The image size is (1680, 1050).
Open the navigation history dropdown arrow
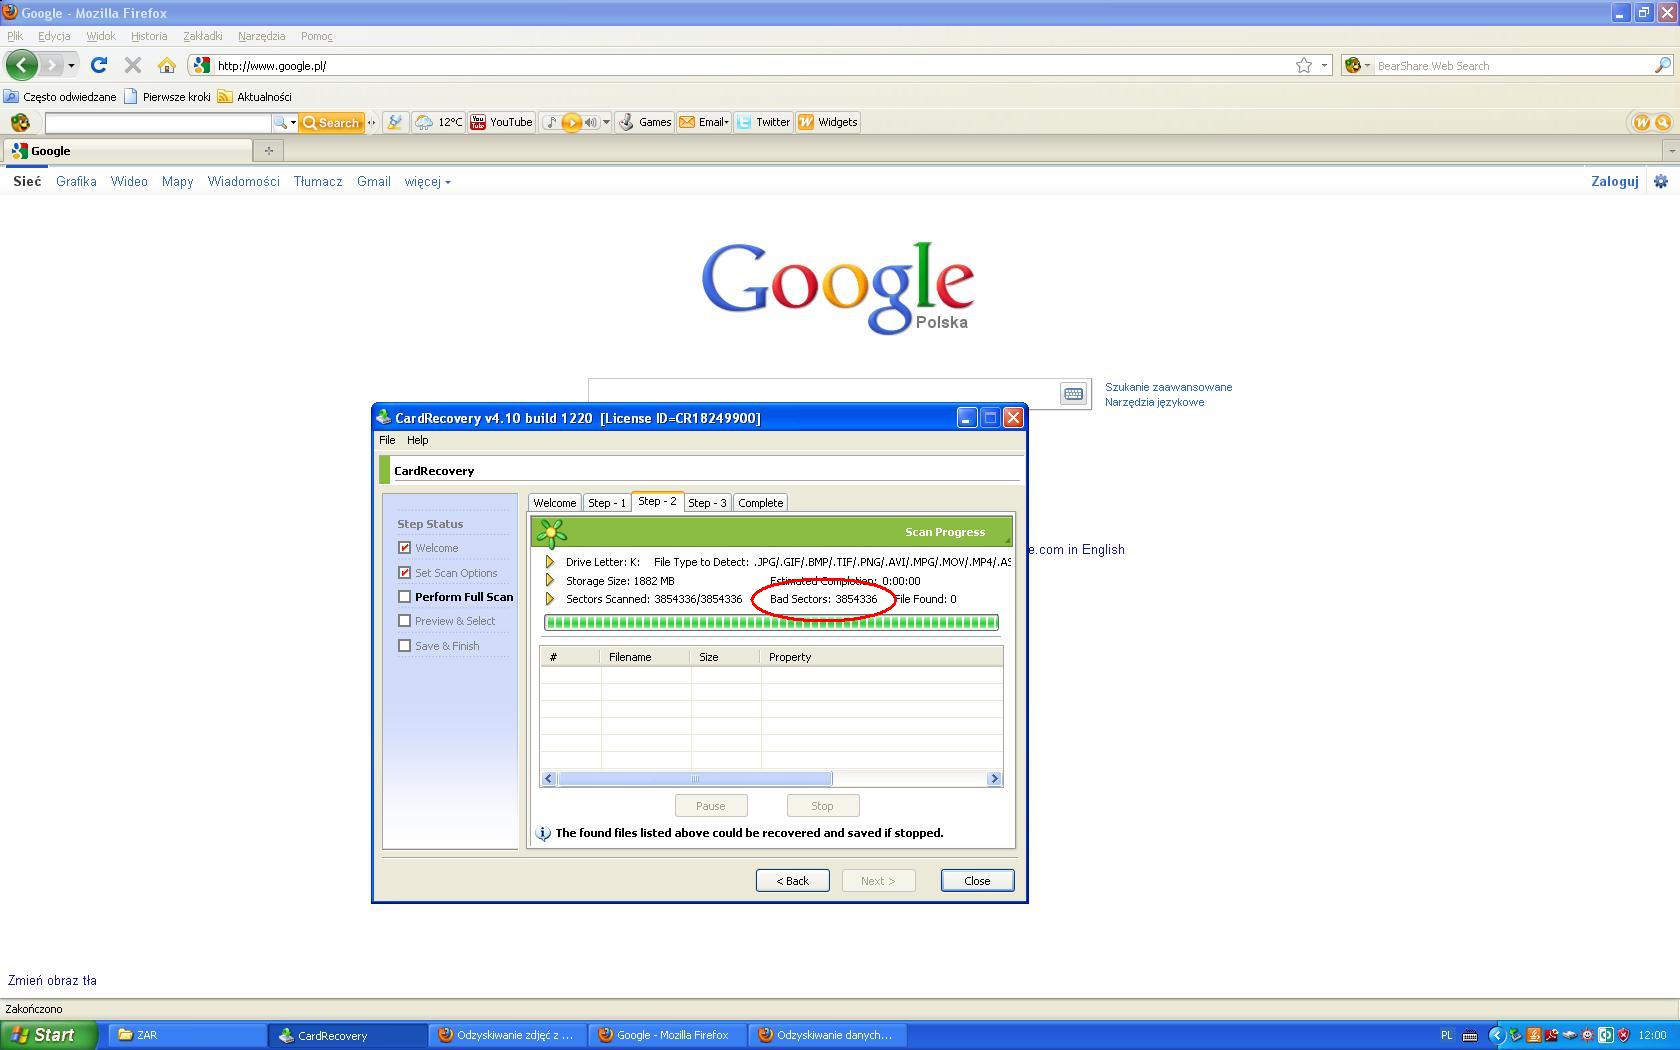pos(71,66)
